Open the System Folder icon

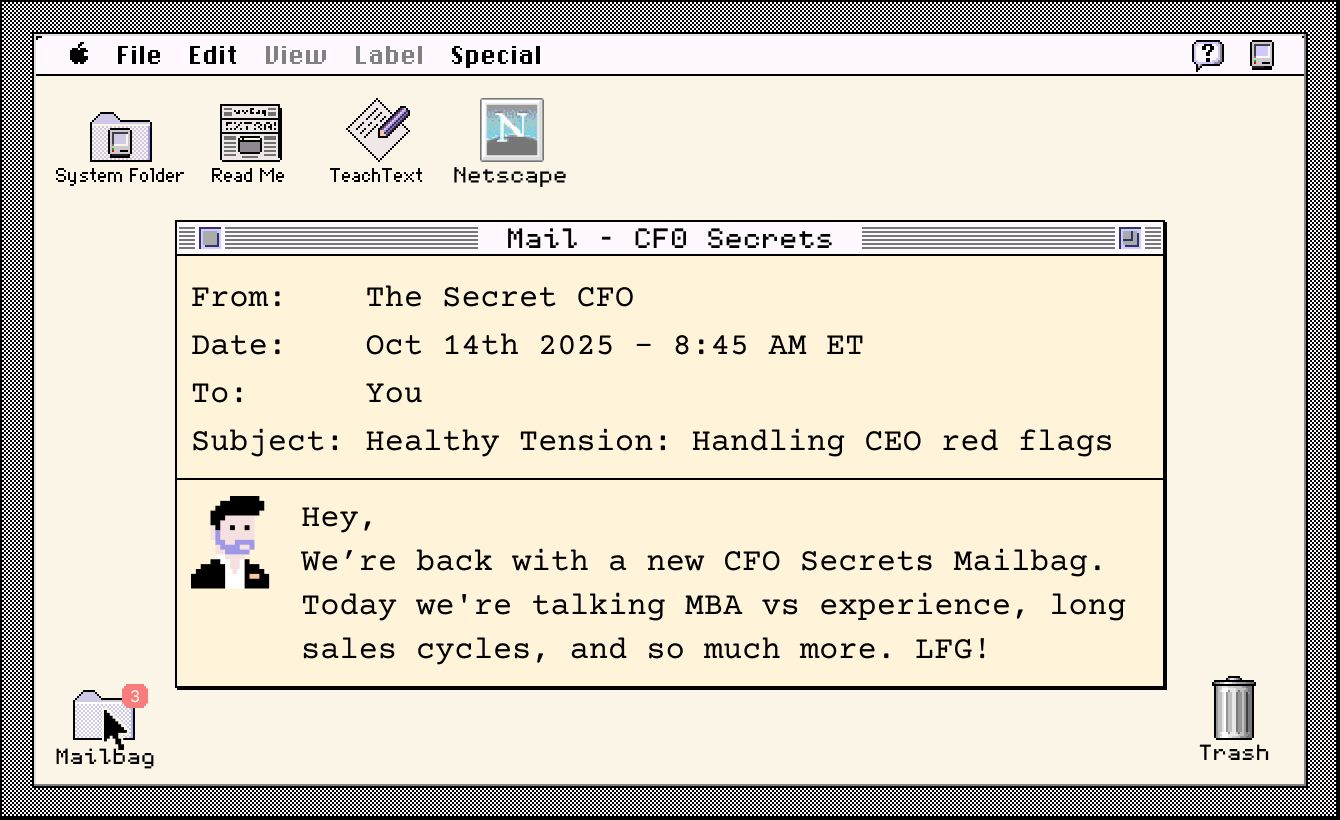click(120, 137)
